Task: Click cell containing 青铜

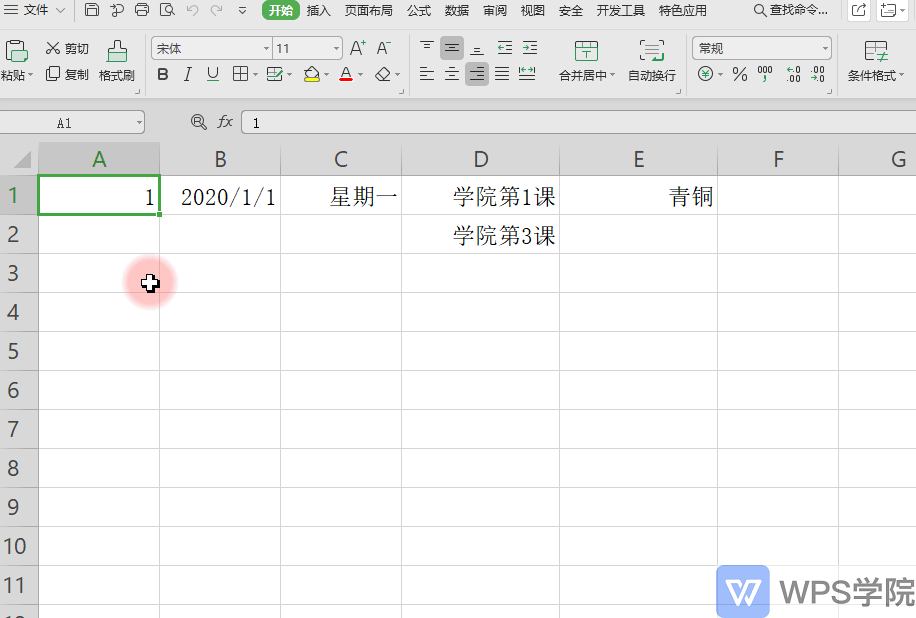Action: [638, 196]
